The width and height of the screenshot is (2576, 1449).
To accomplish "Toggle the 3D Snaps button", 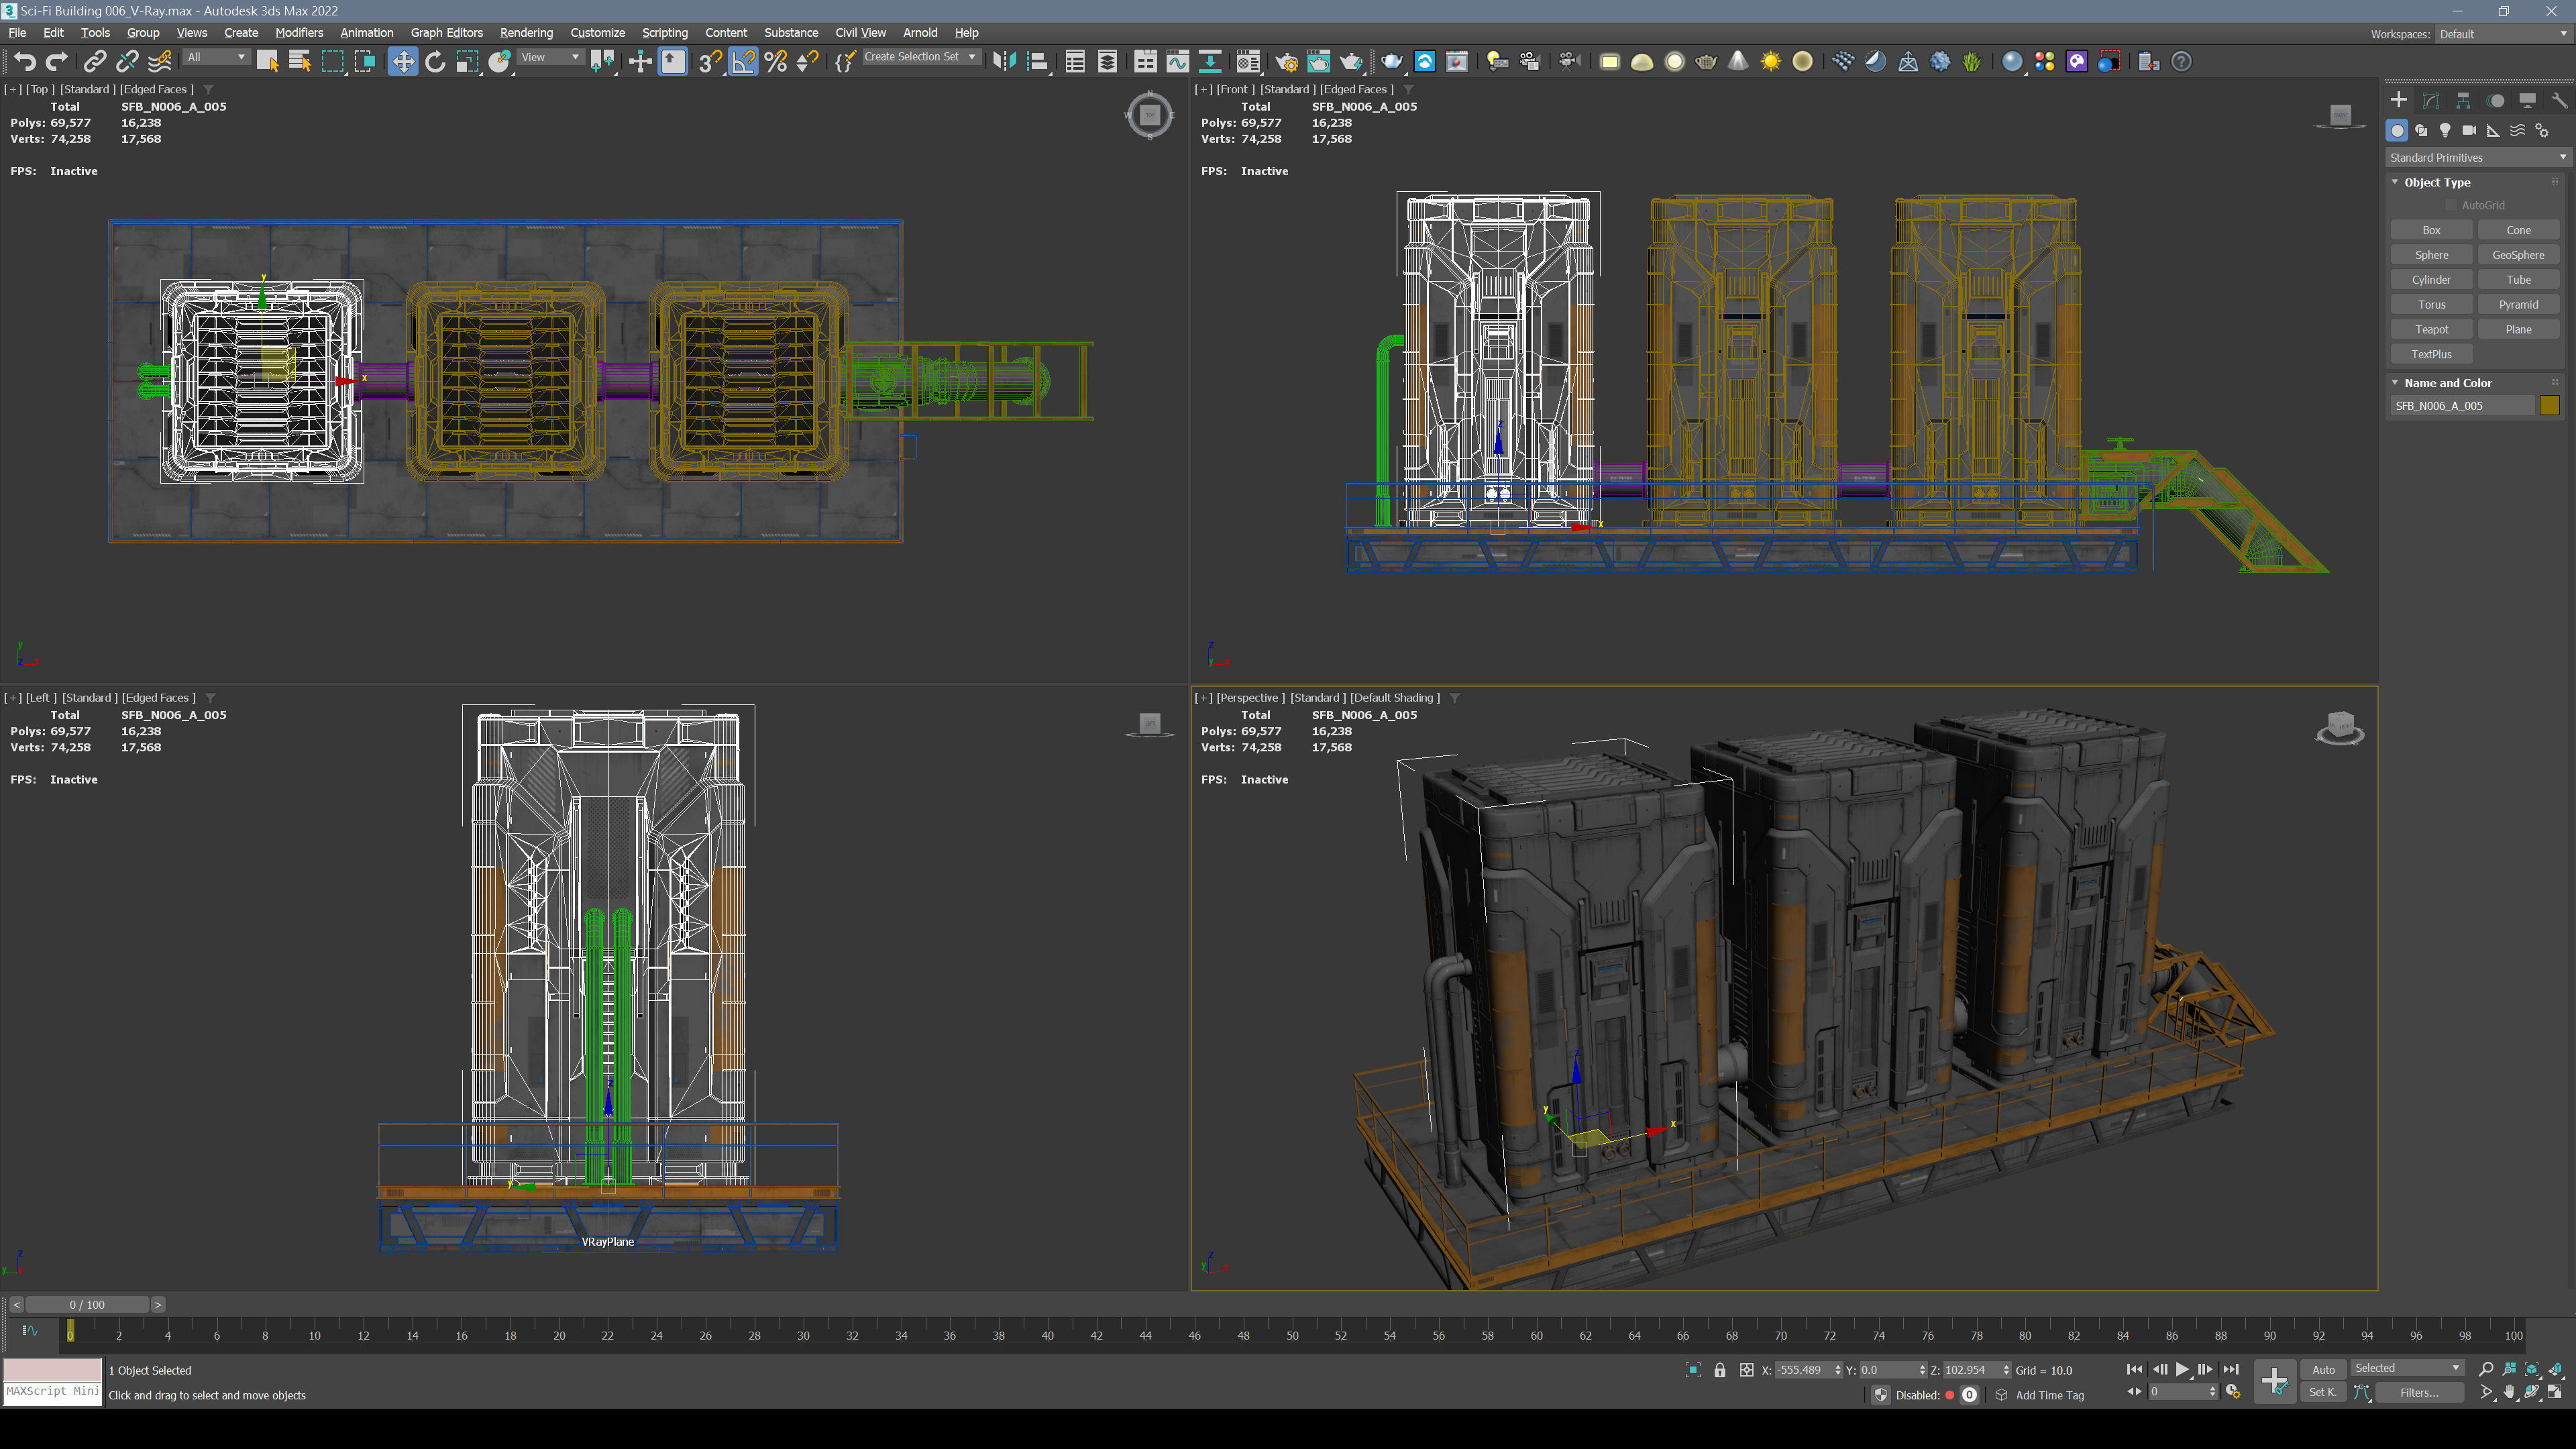I will (710, 62).
